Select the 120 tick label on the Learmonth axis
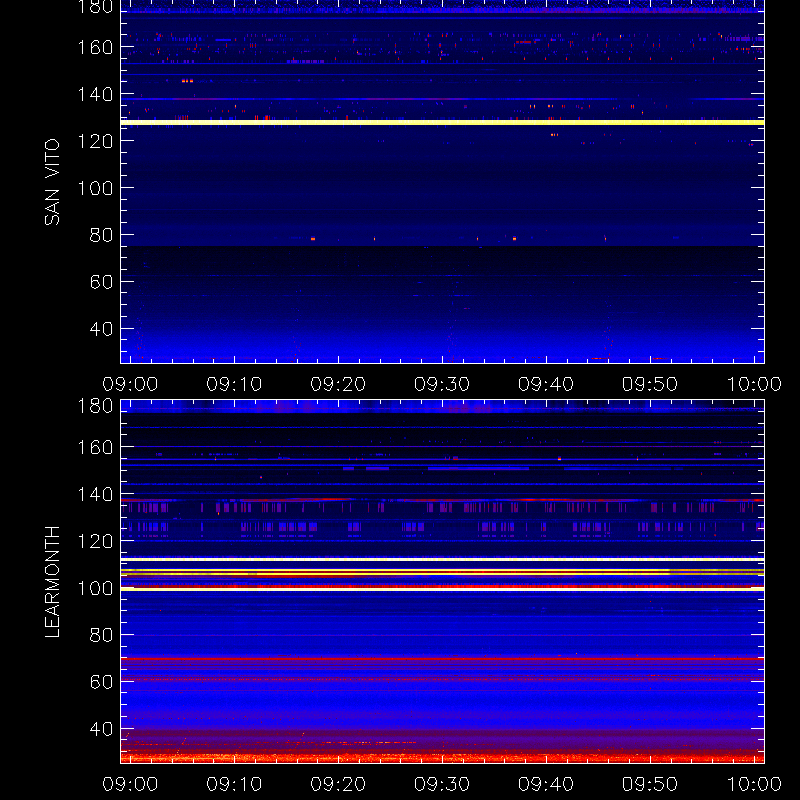The height and width of the screenshot is (800, 800). (95, 541)
